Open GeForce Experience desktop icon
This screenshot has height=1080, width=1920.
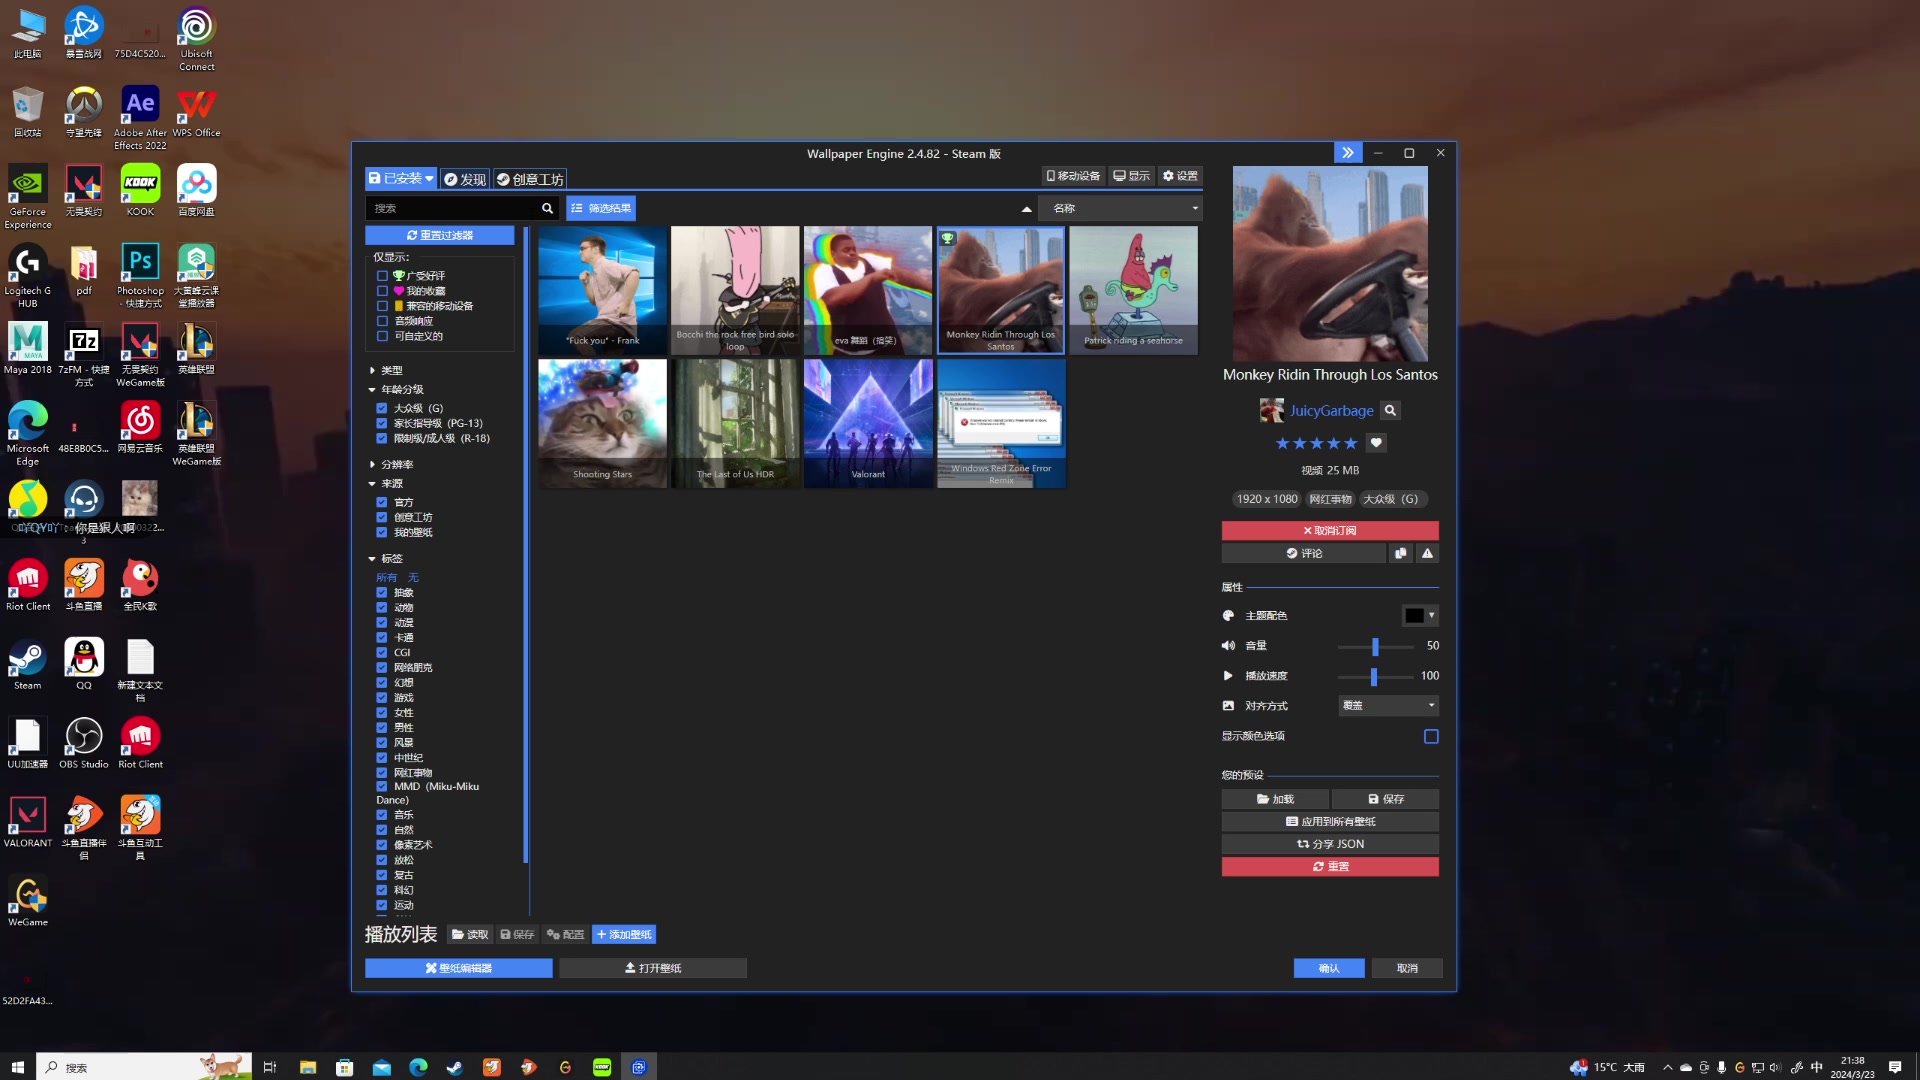tap(28, 197)
